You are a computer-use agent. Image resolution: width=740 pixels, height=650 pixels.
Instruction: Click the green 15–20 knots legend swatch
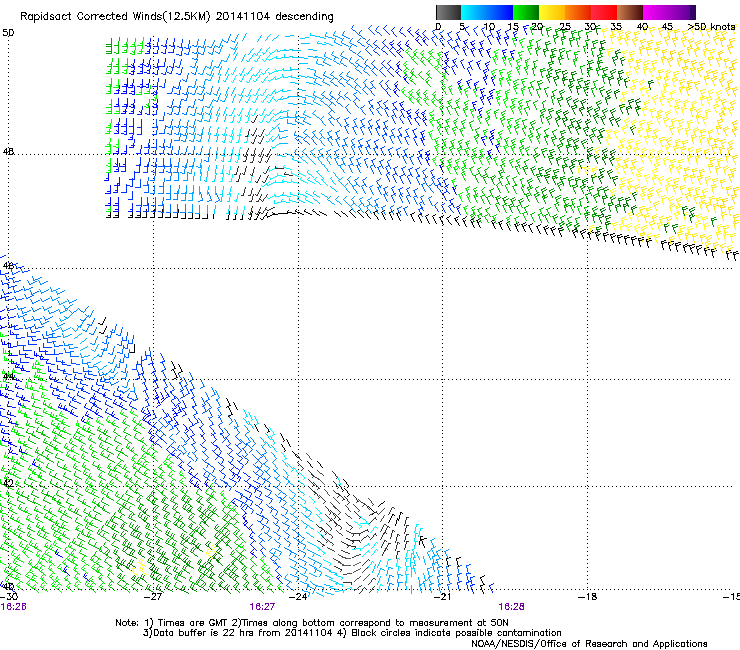tap(526, 12)
